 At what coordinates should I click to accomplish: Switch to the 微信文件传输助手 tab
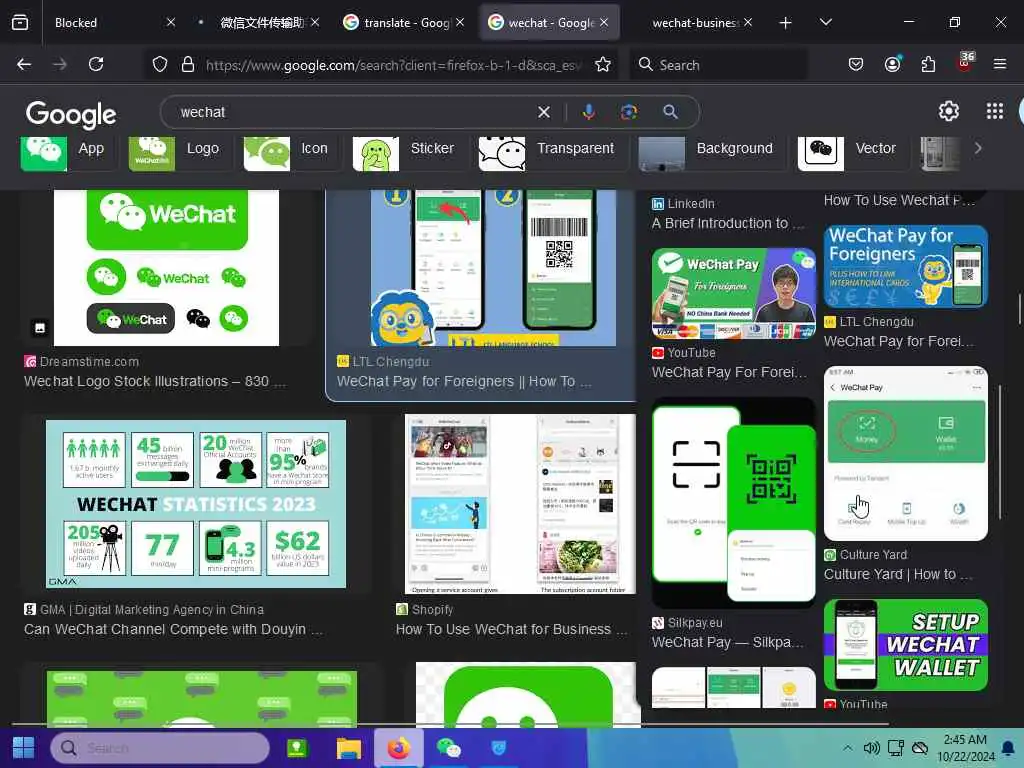click(x=261, y=23)
